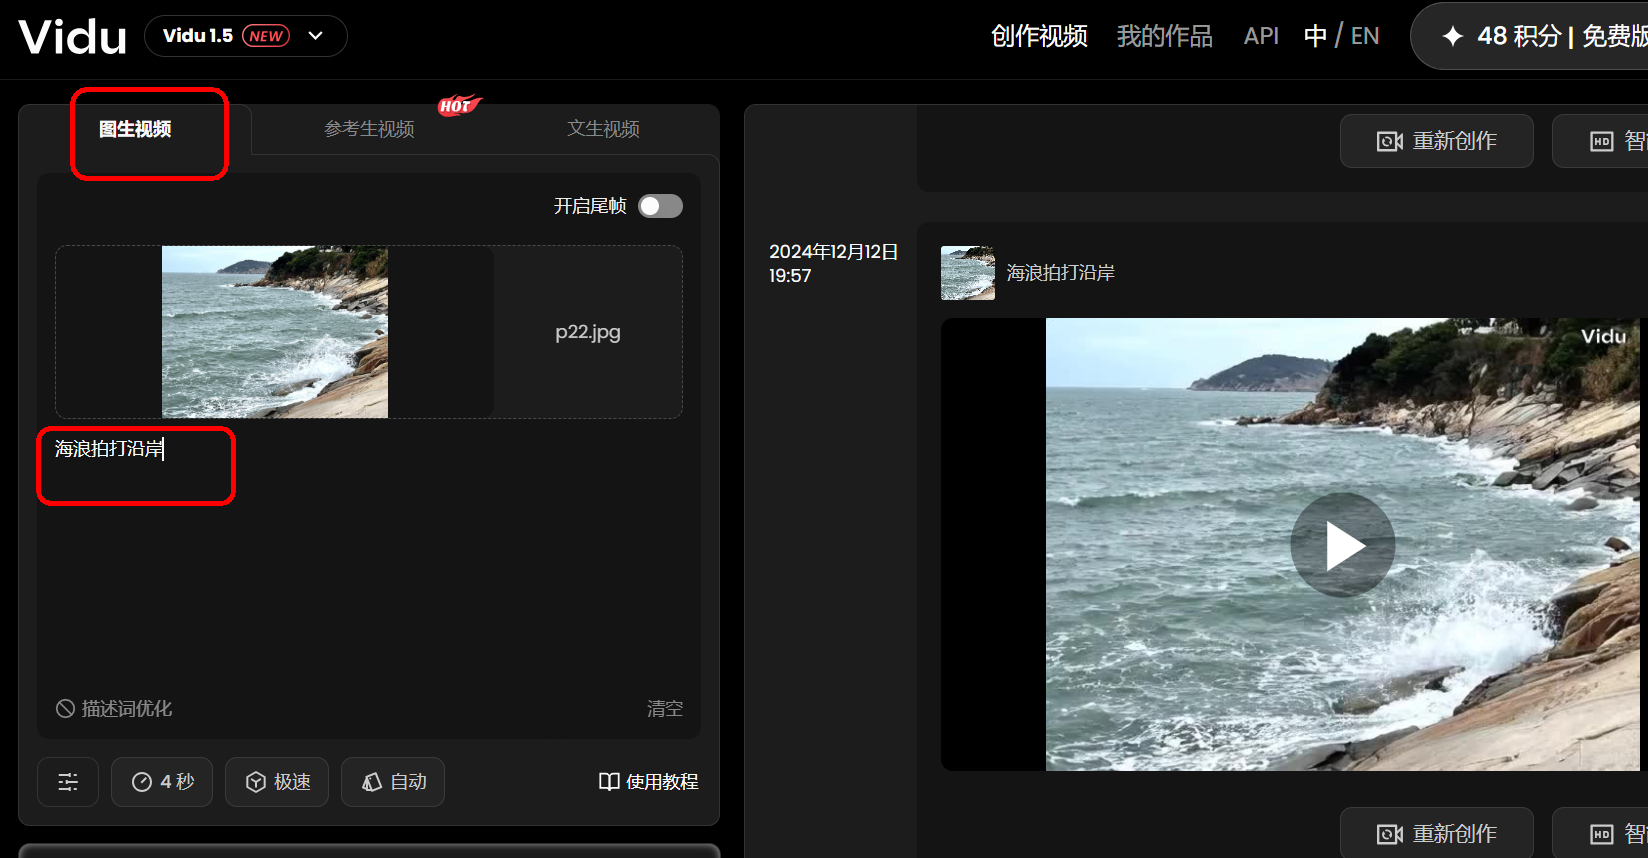Viewport: 1648px width, 858px height.
Task: Open 我的作品 in the top navigation
Action: [1165, 36]
